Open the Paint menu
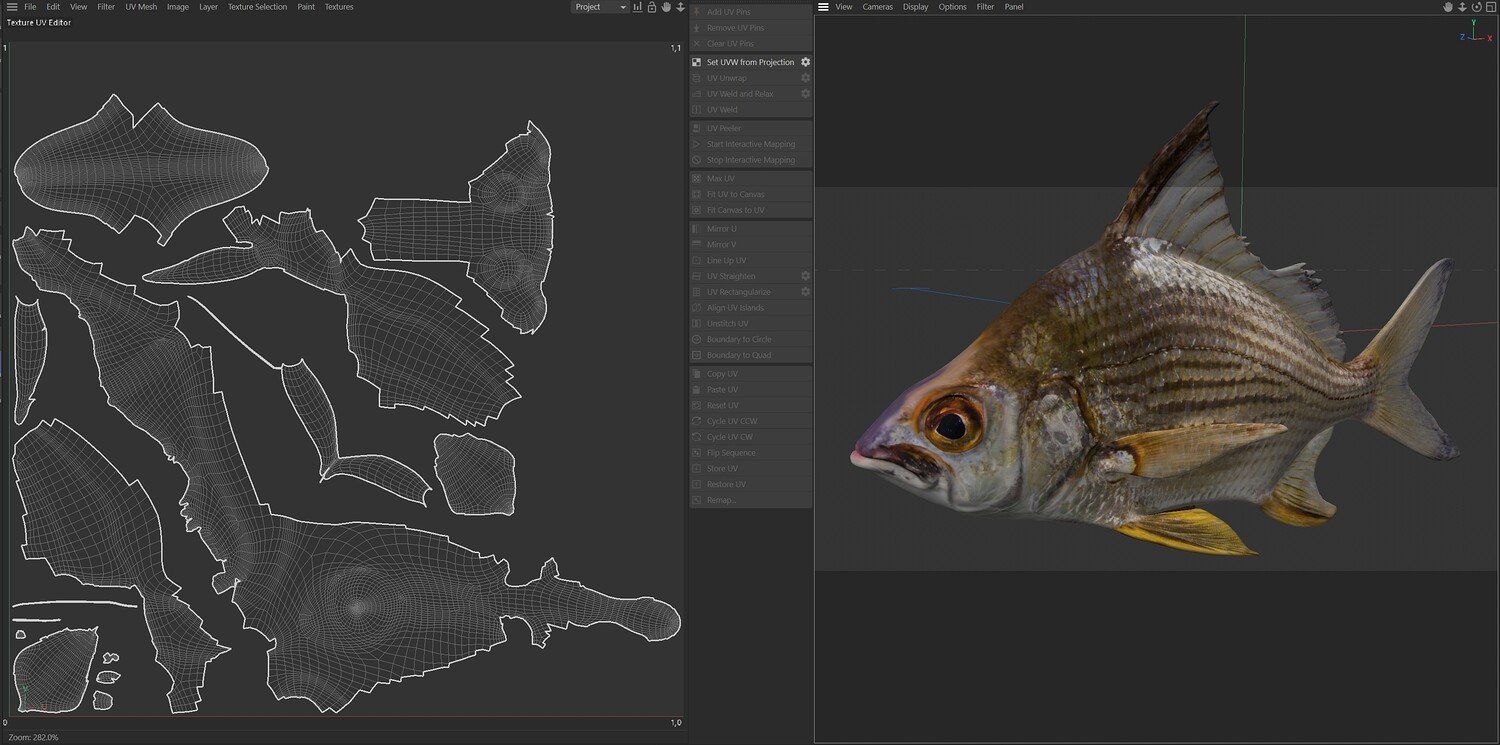1500x745 pixels. 306,7
